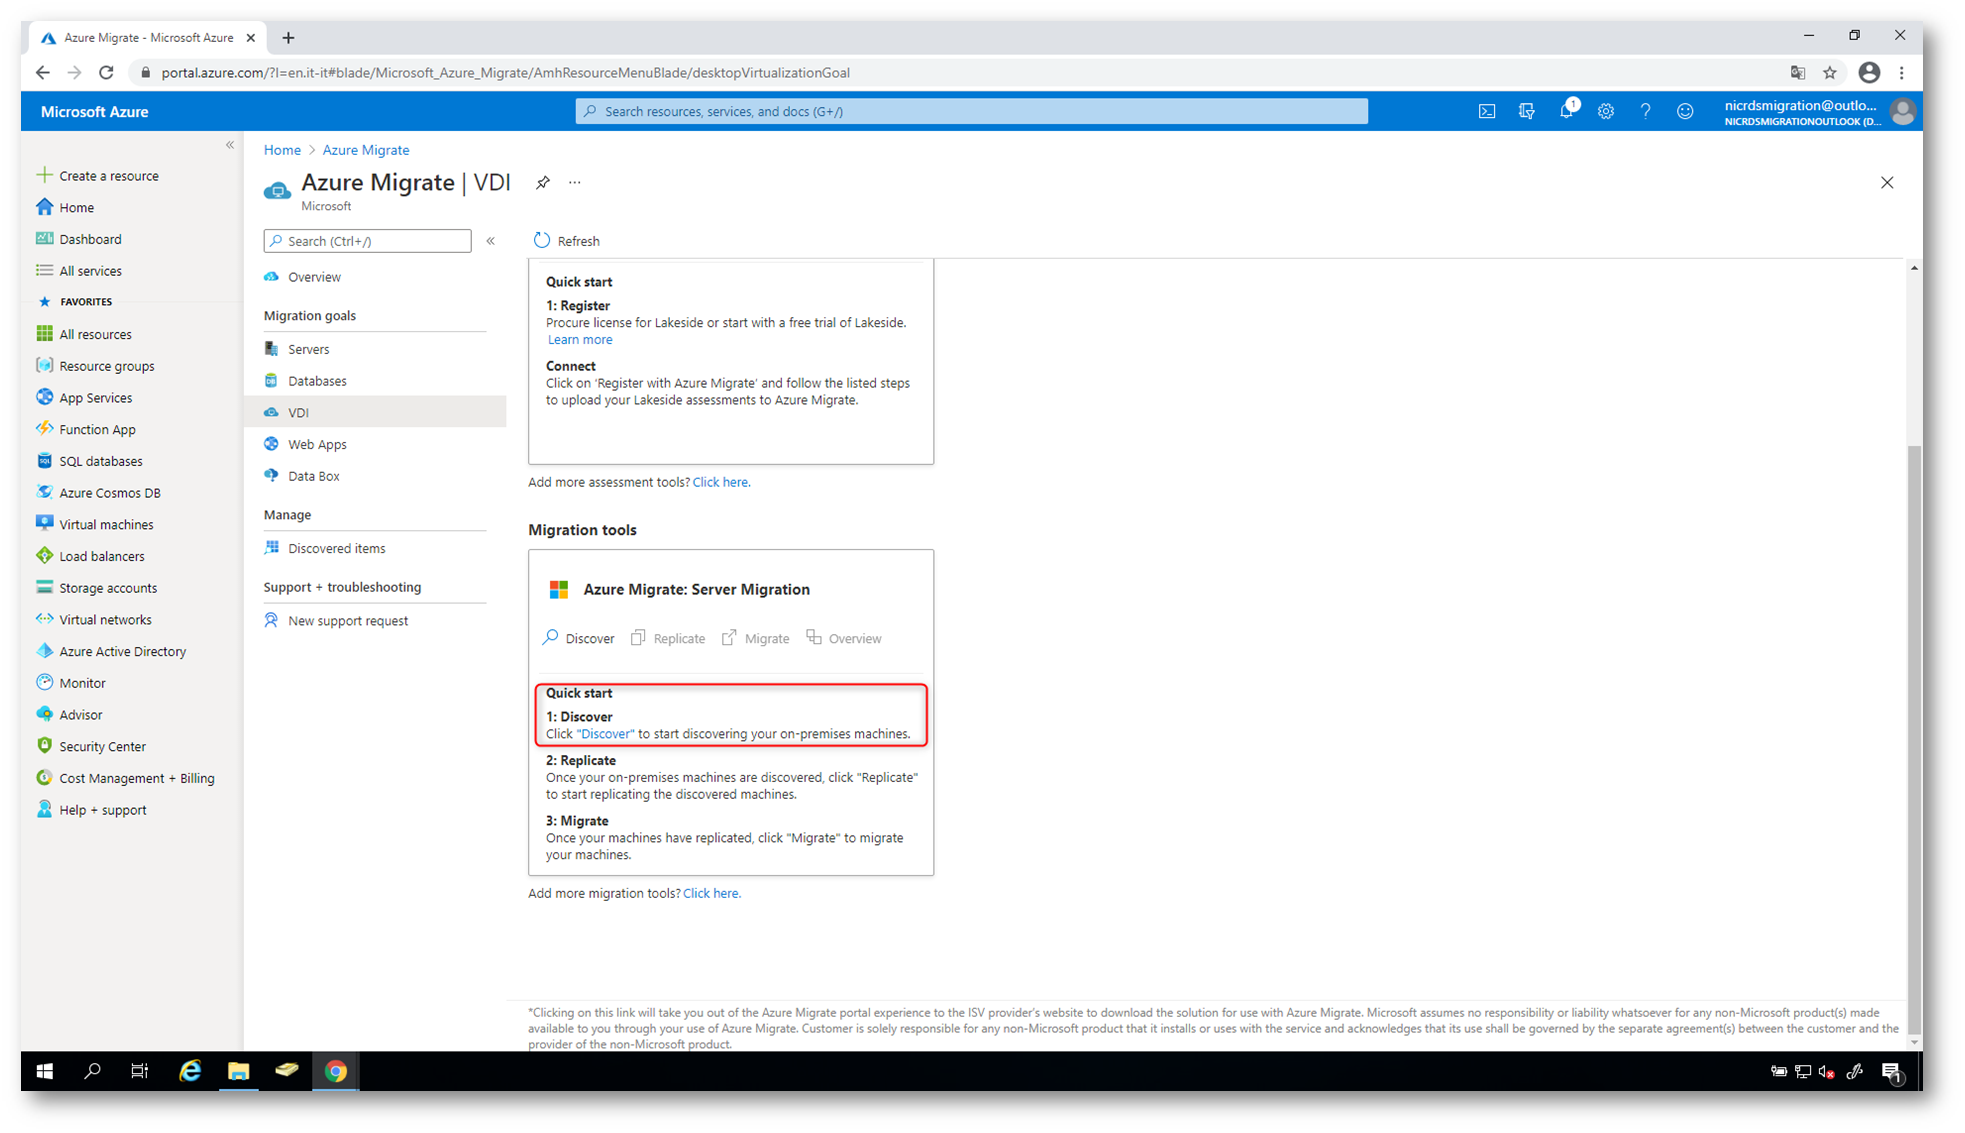Open the notifications bell
The height and width of the screenshot is (1133, 1965).
[1566, 111]
